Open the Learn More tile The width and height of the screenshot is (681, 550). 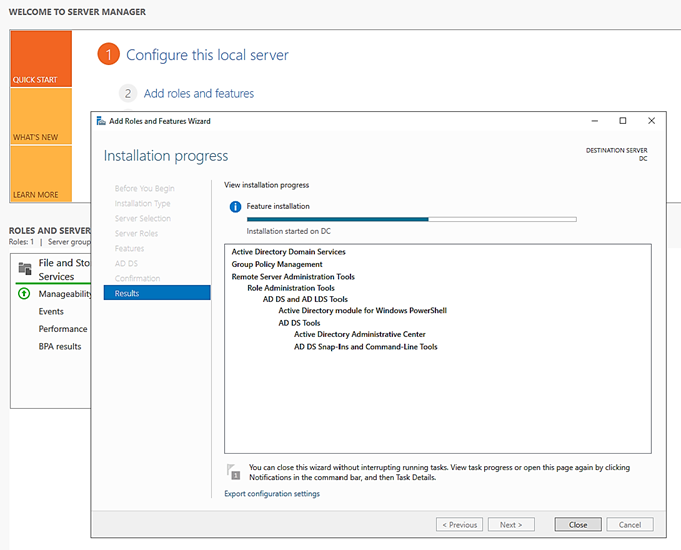click(x=41, y=174)
